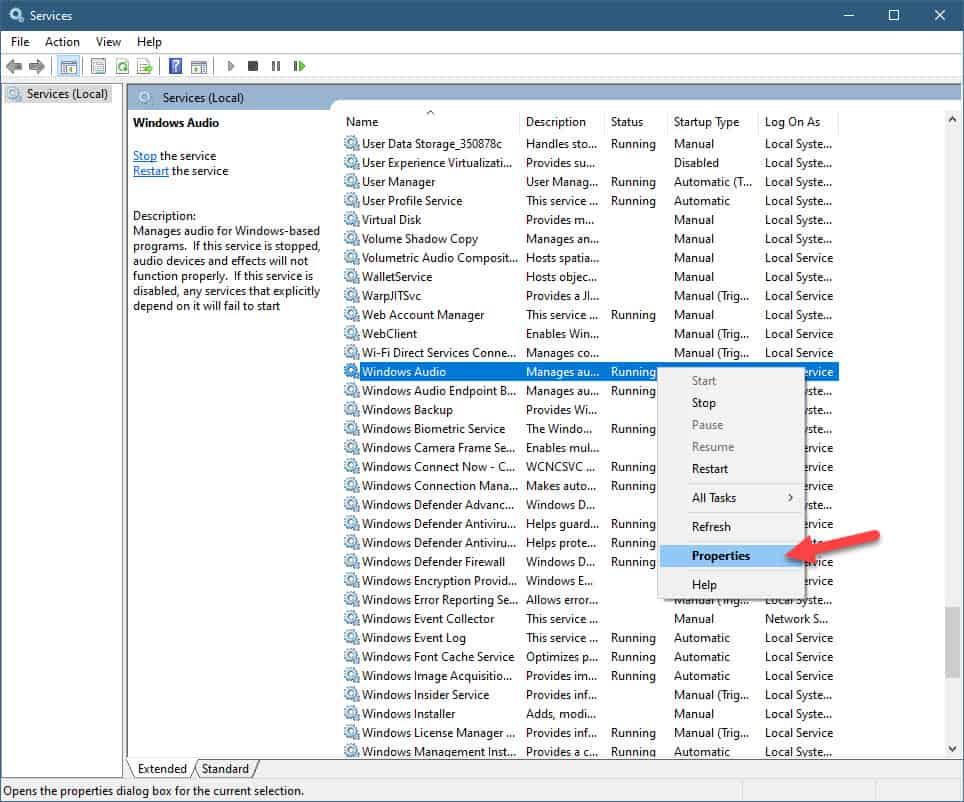
Task: Select Windows Font Cache Service row
Action: 590,657
